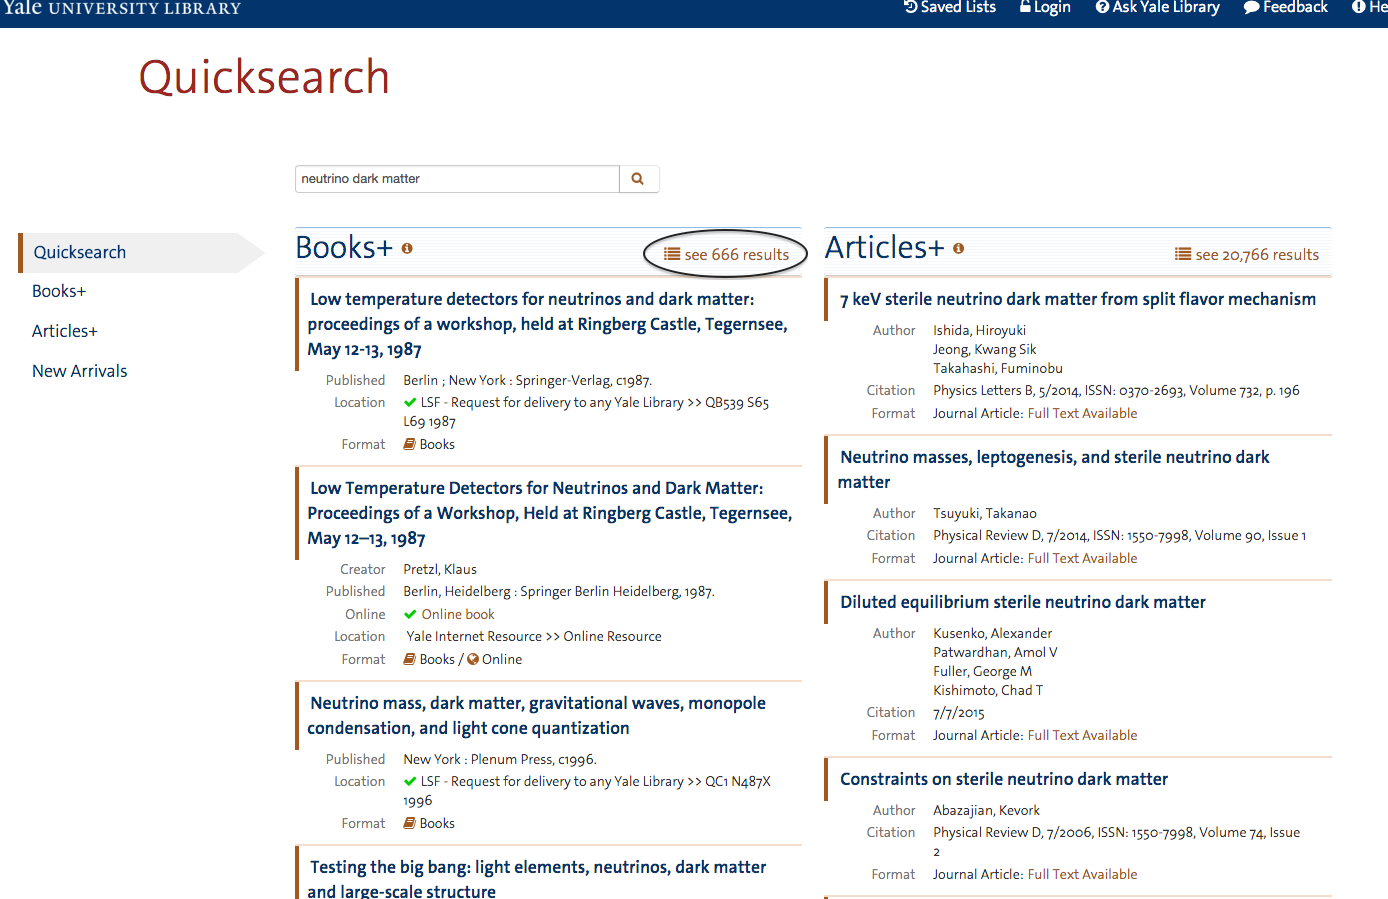
Task: Click the Quicksearch page heading
Action: click(x=264, y=77)
